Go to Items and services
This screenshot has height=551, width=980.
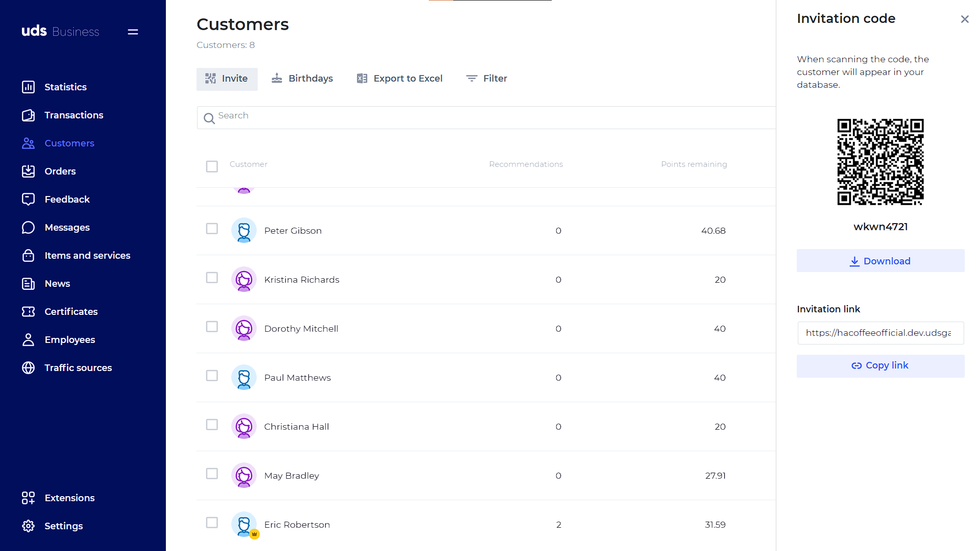88,256
